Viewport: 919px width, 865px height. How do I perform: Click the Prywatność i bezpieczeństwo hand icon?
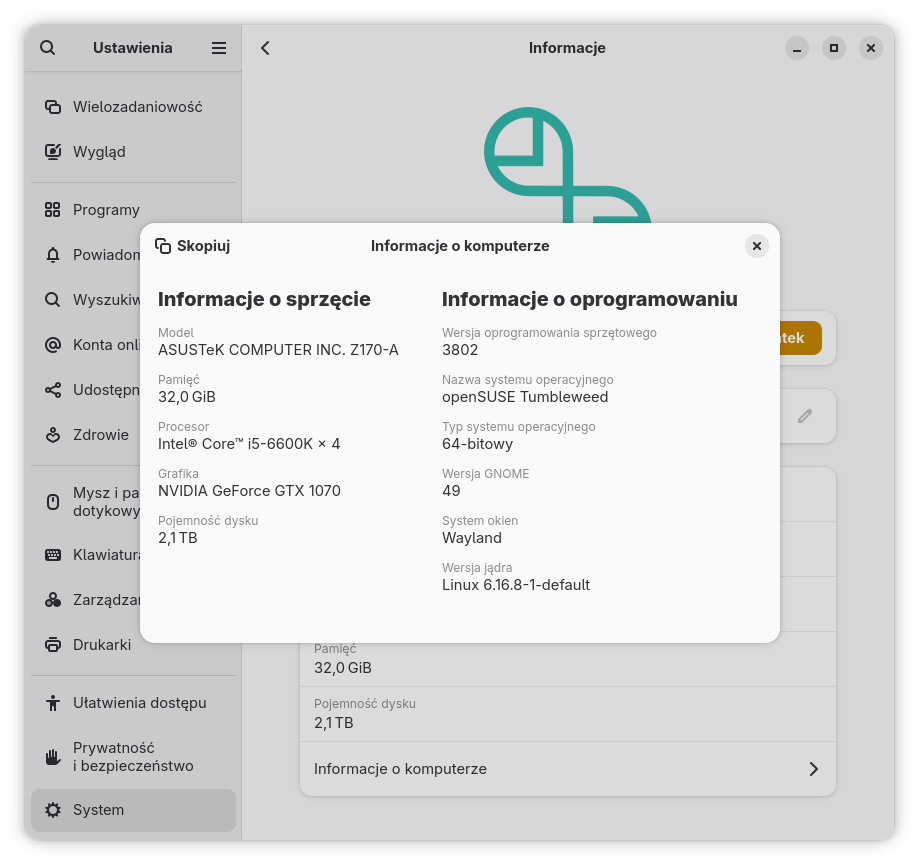(x=53, y=757)
